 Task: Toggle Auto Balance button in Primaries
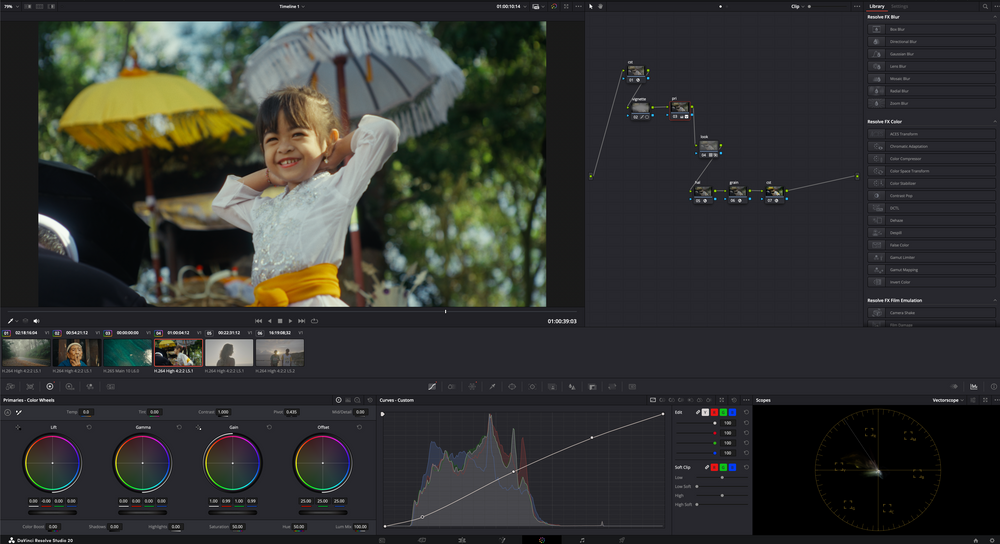[8, 412]
